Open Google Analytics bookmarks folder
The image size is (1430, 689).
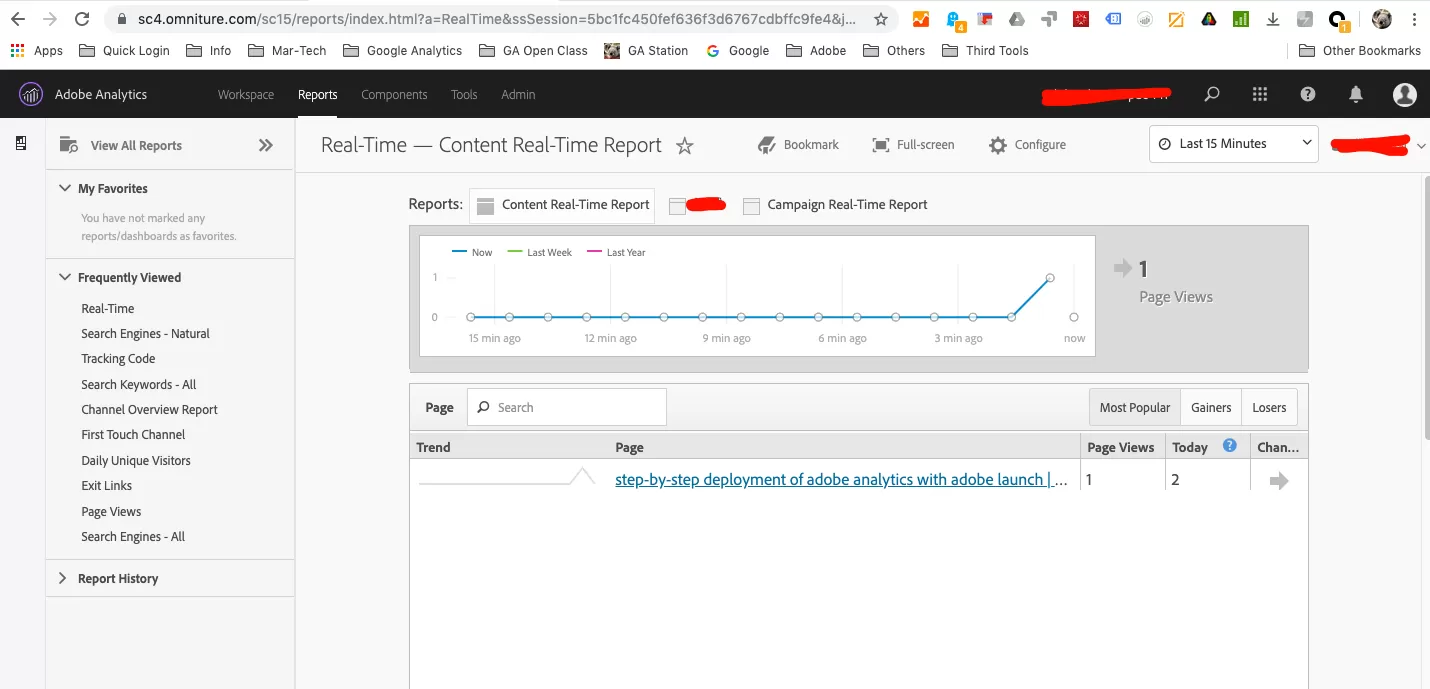(x=402, y=50)
